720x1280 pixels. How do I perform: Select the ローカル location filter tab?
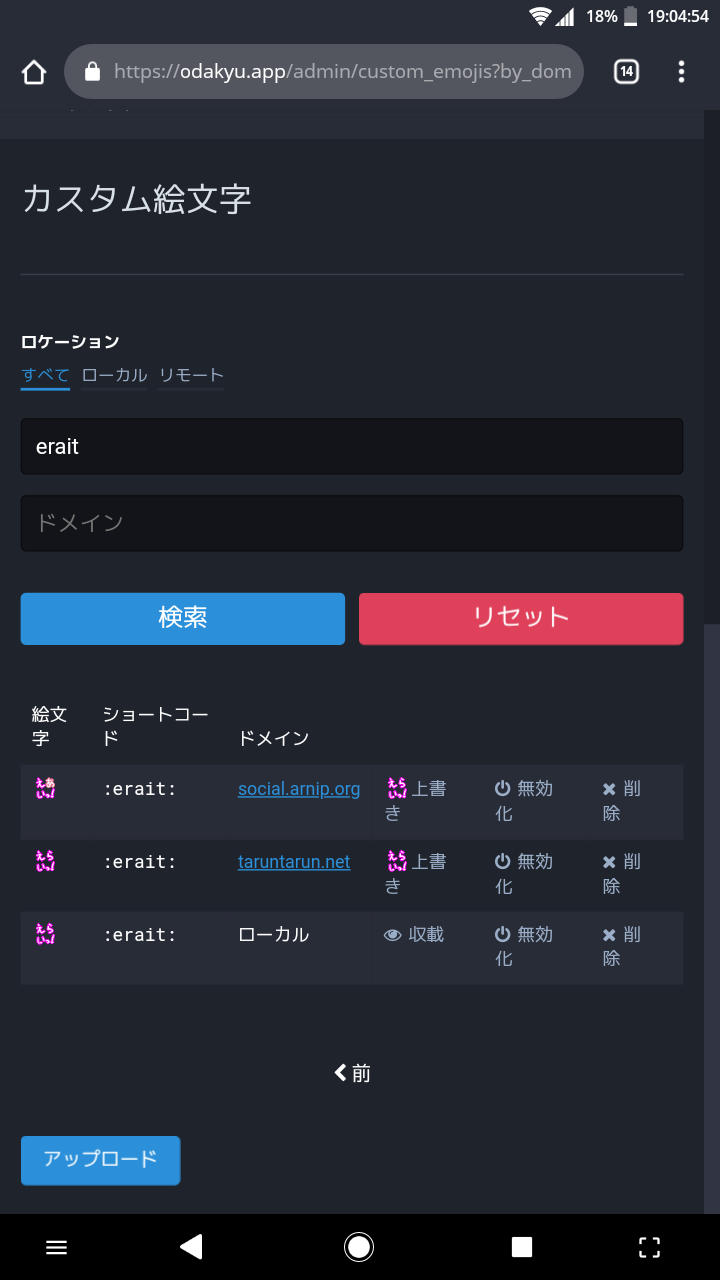(x=114, y=376)
